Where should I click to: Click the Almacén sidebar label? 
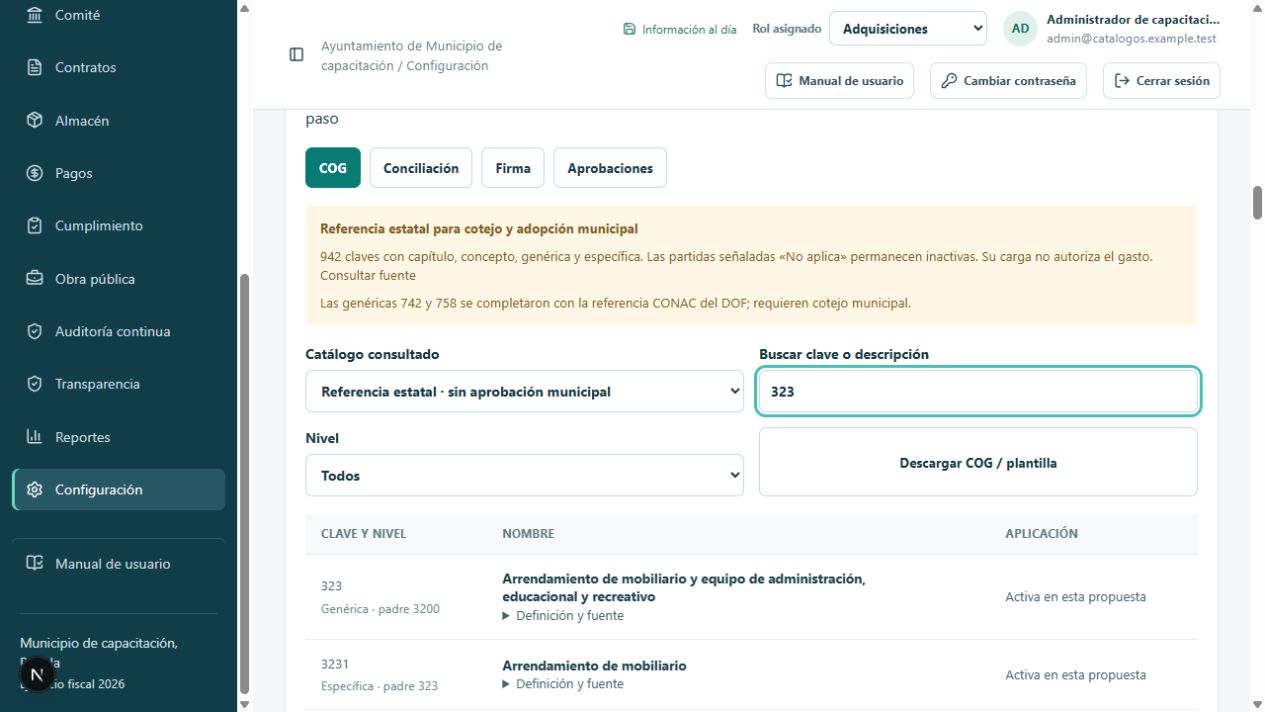coord(82,121)
